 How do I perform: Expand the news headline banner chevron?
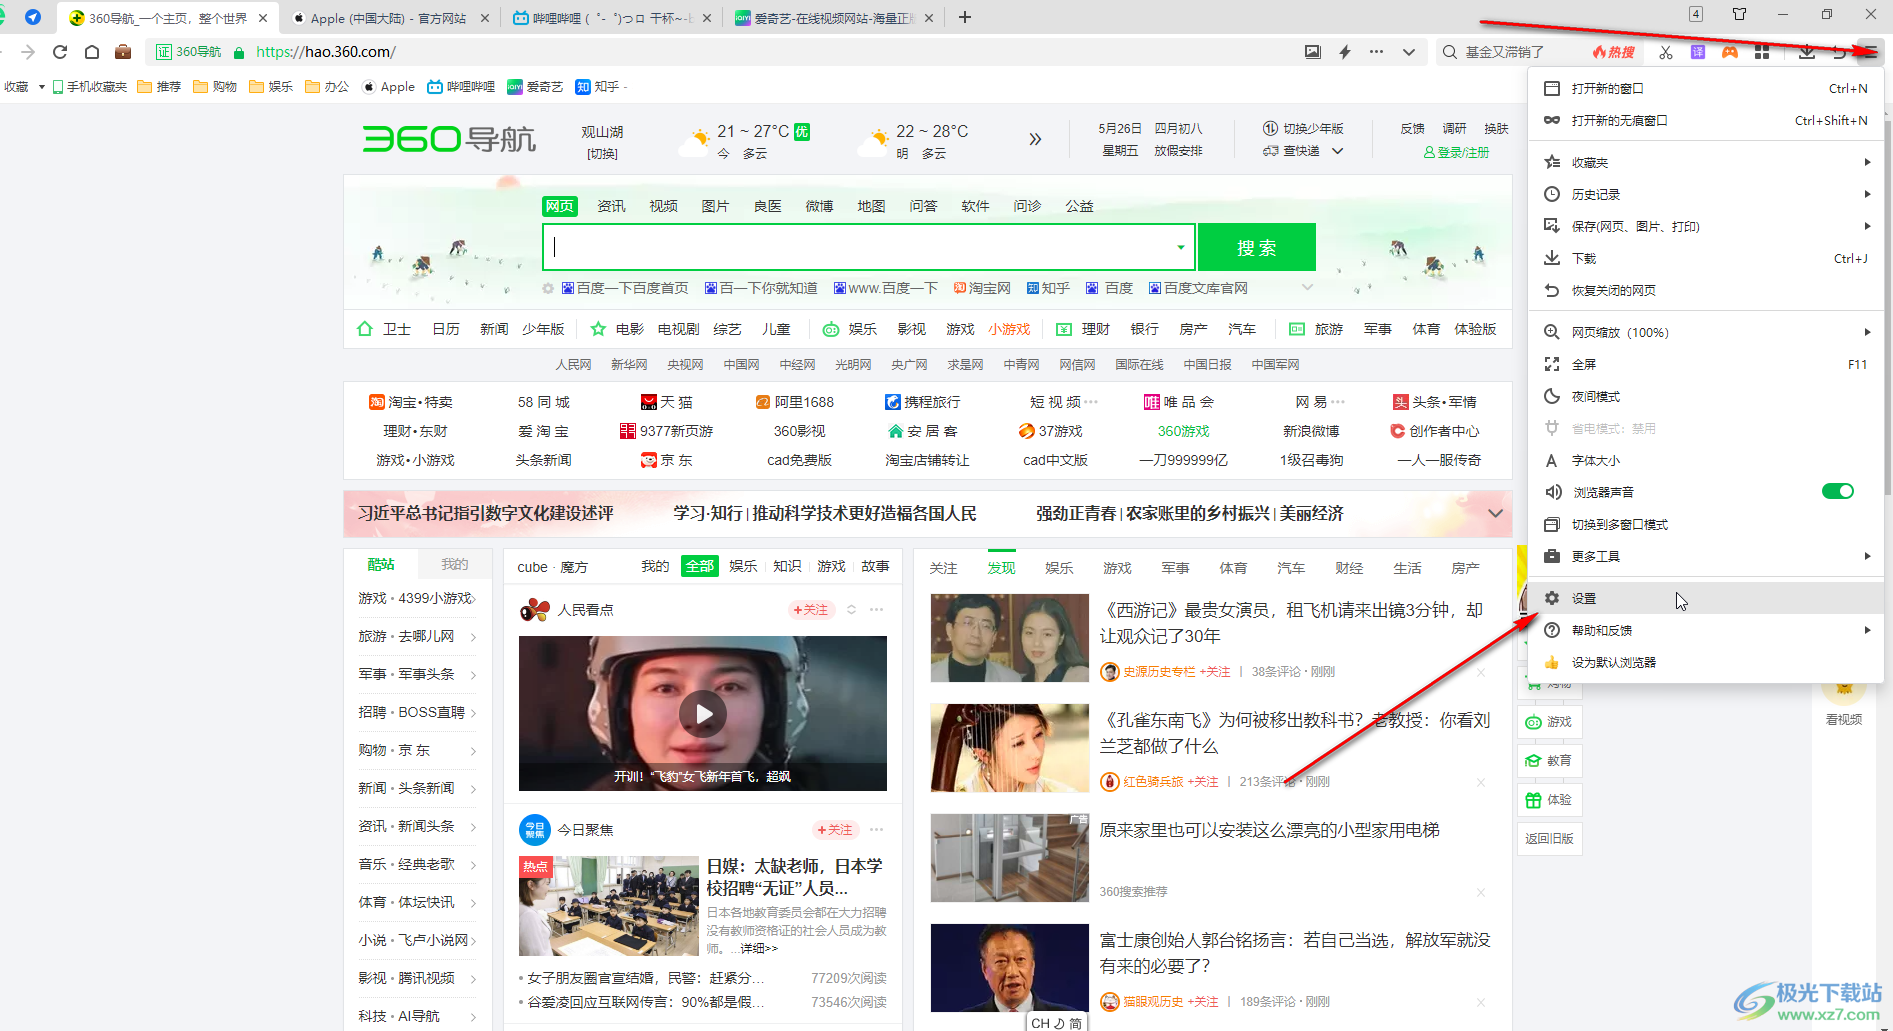pos(1496,513)
